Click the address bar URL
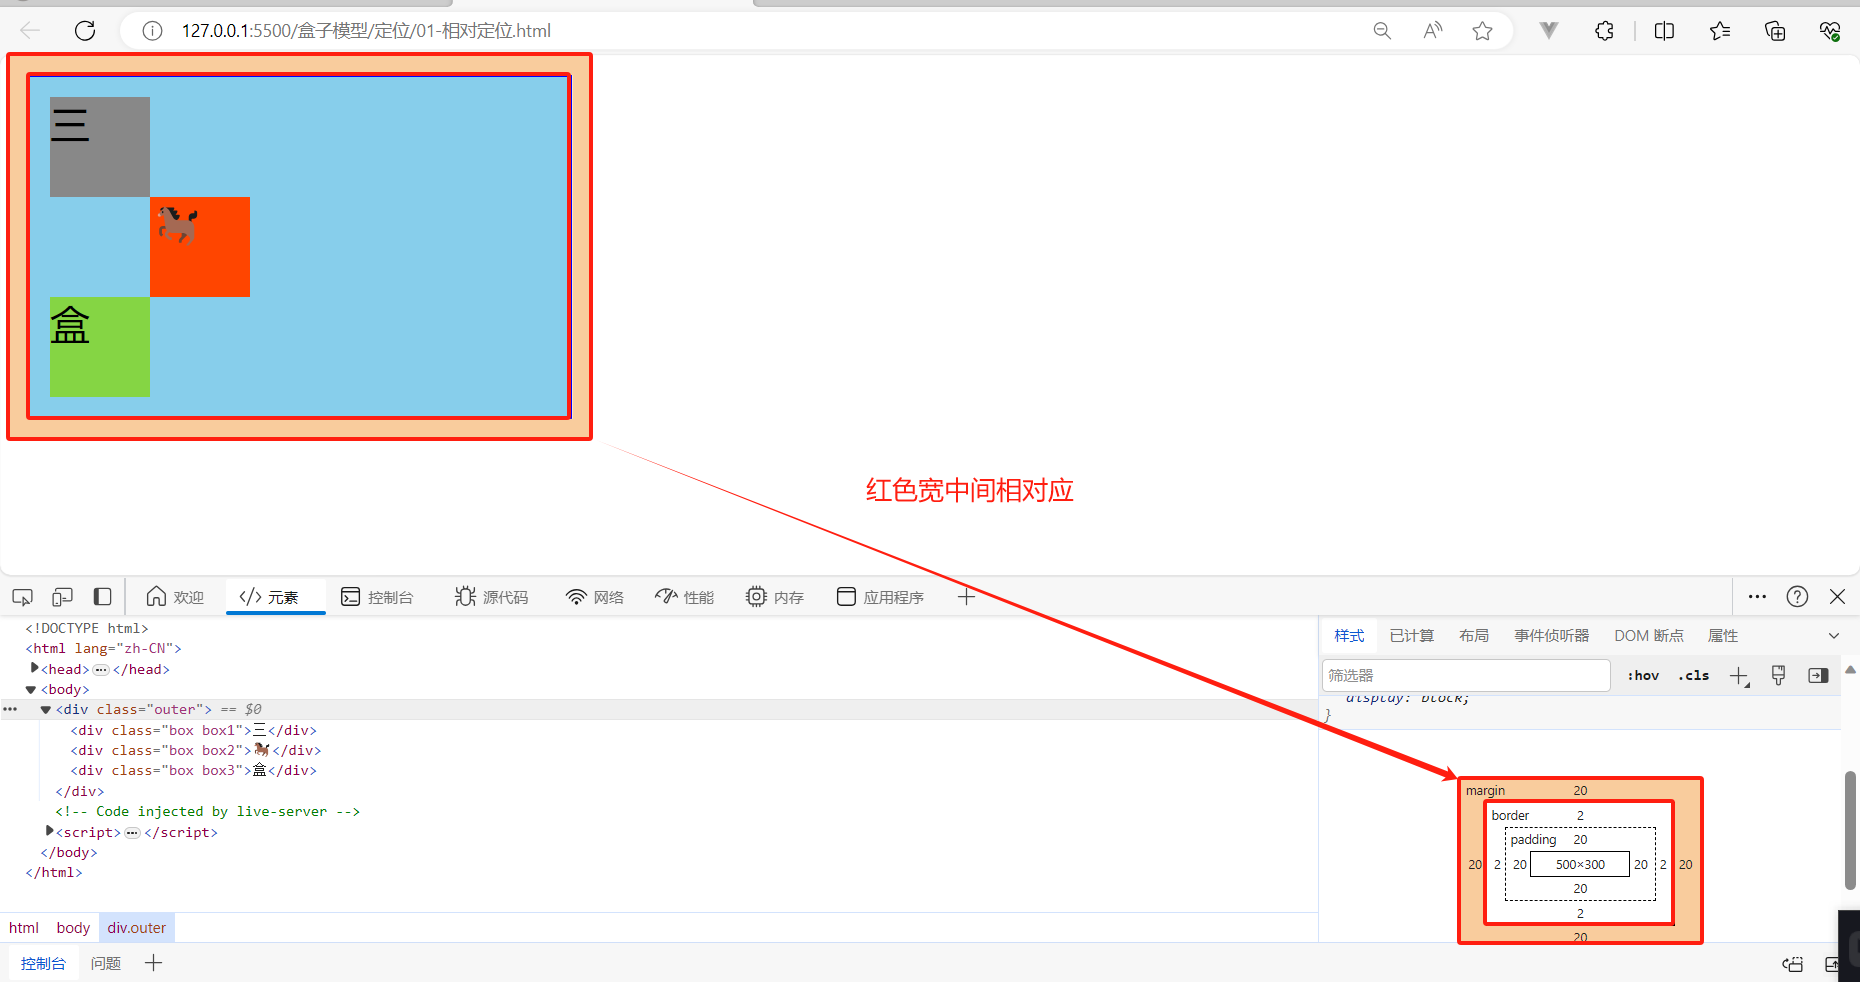The width and height of the screenshot is (1860, 982). [366, 31]
